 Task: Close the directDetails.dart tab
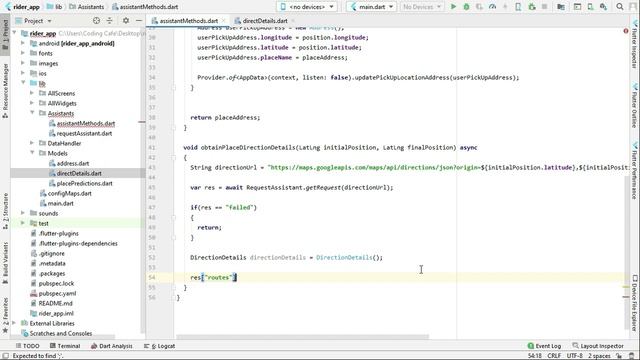(293, 21)
